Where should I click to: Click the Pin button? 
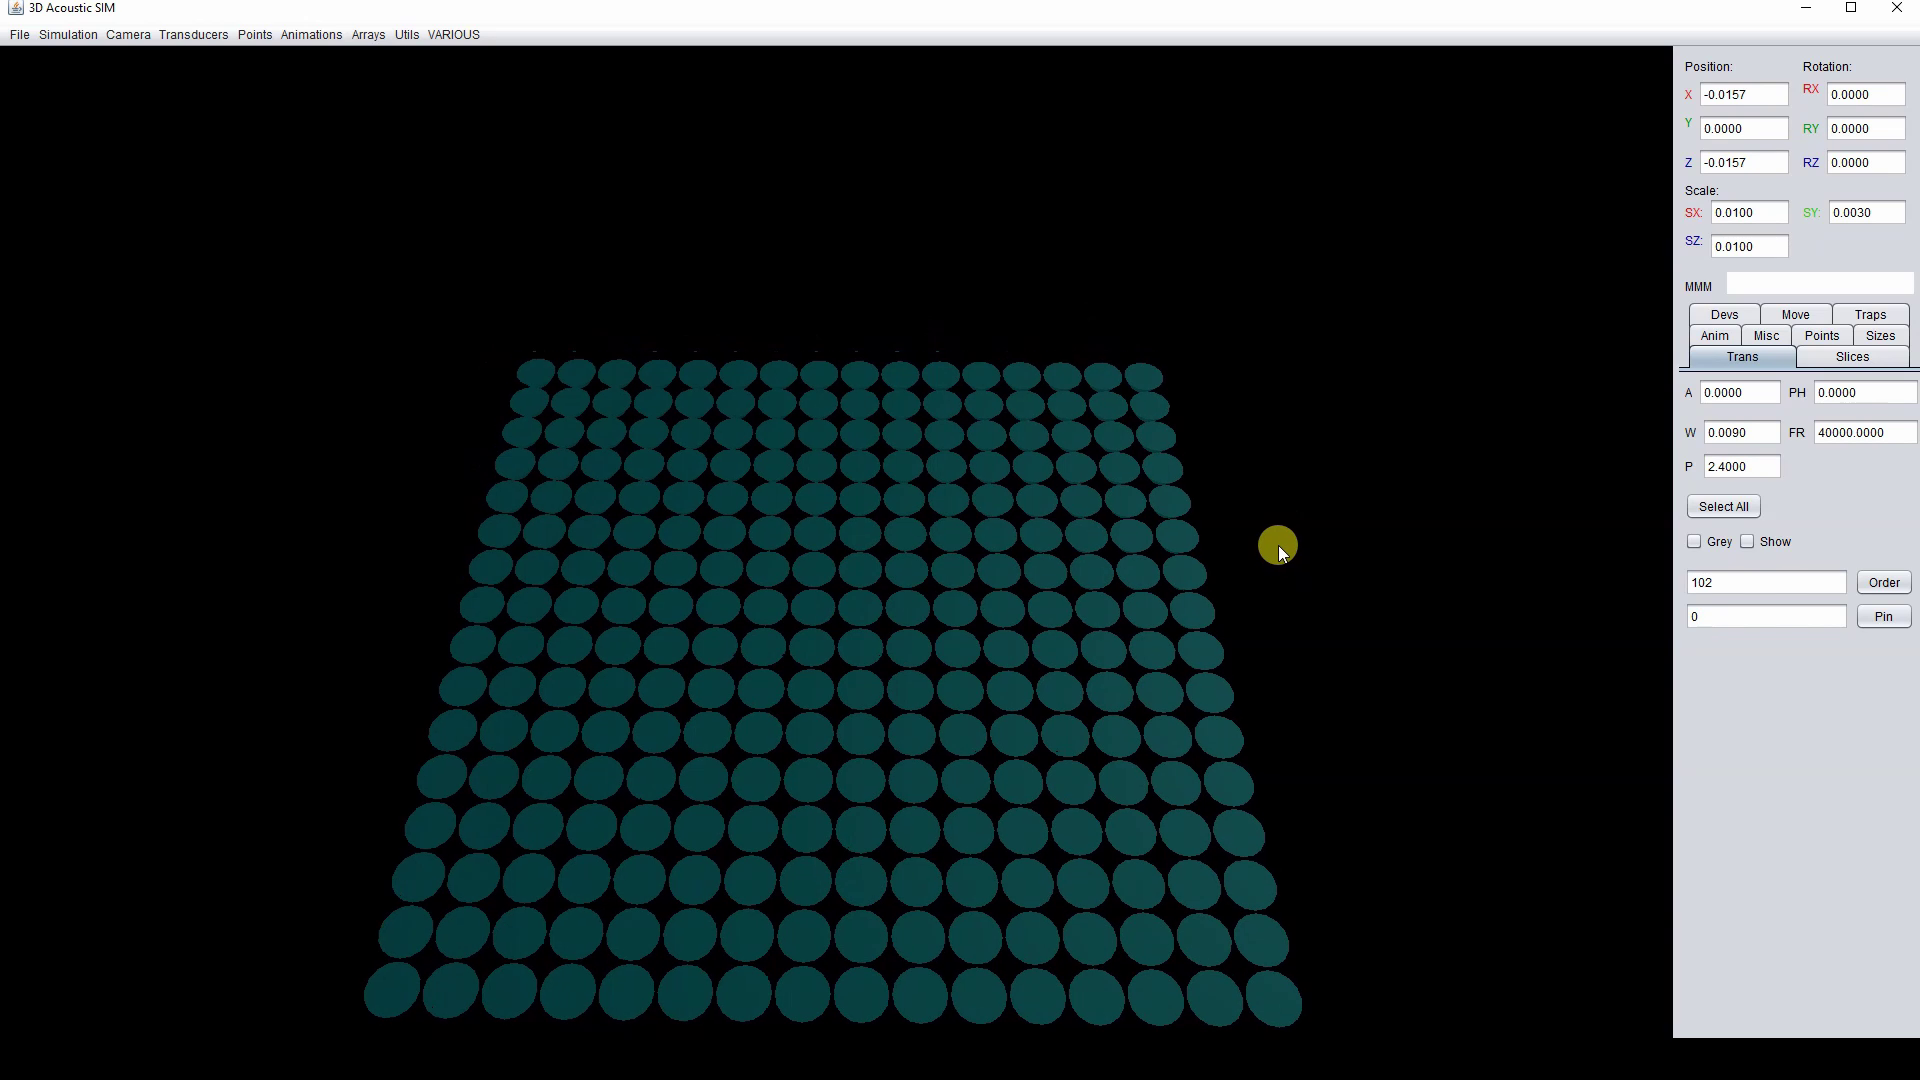pyautogui.click(x=1884, y=616)
